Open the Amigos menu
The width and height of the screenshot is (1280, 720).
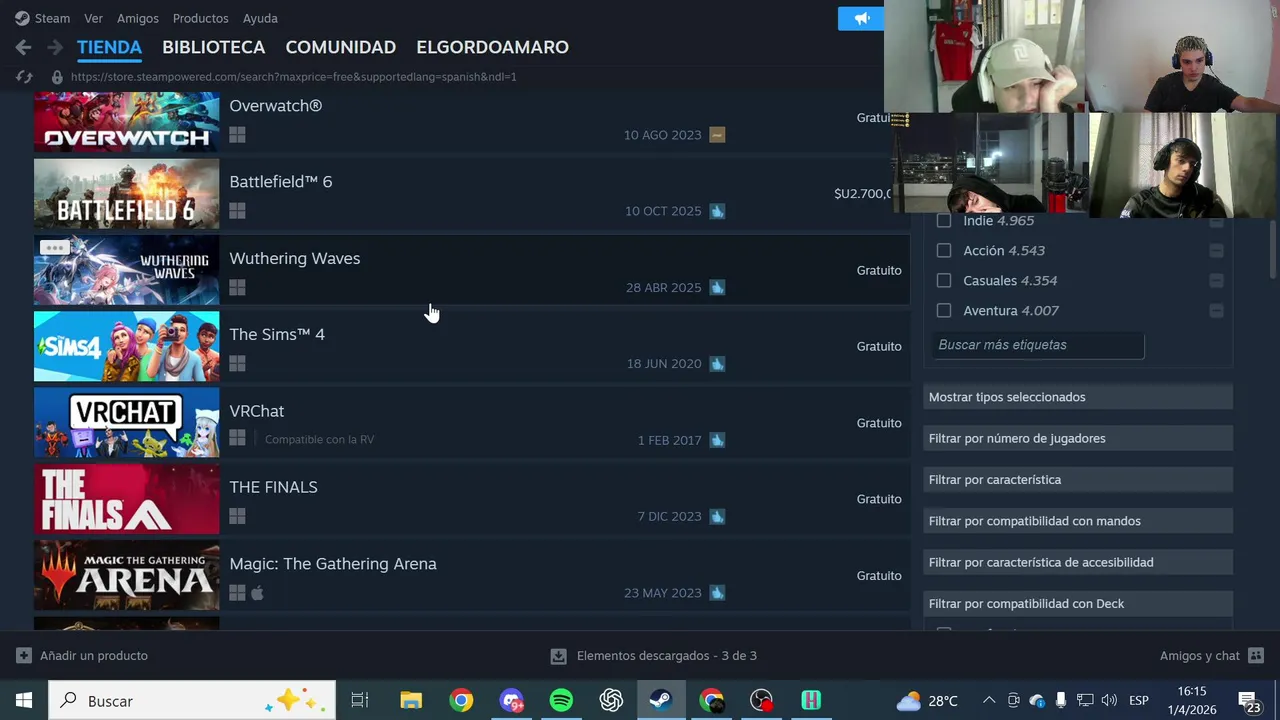(138, 18)
